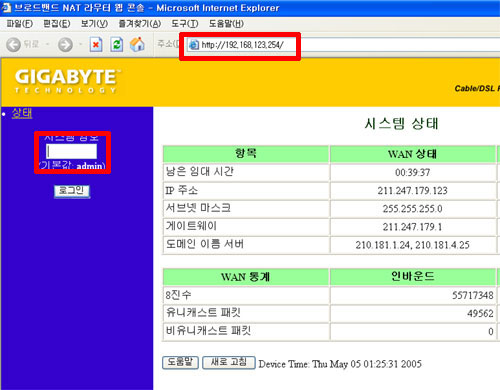Open the Home page icon
The height and width of the screenshot is (390, 500).
[137, 45]
